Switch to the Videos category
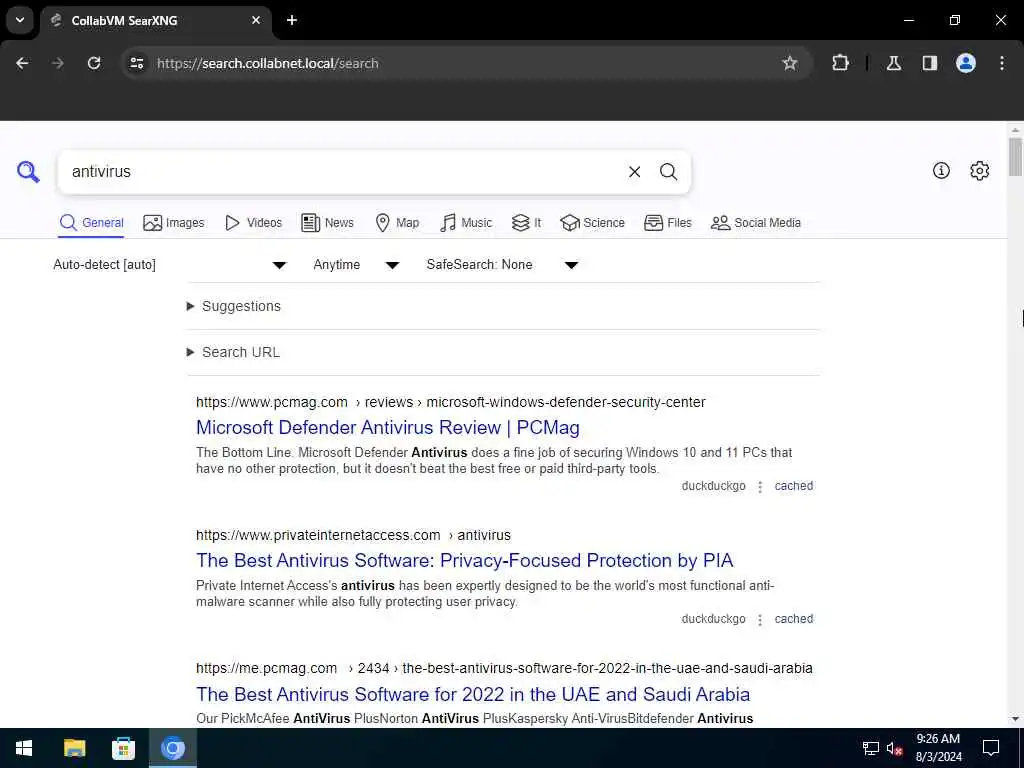The width and height of the screenshot is (1024, 768). point(253,223)
